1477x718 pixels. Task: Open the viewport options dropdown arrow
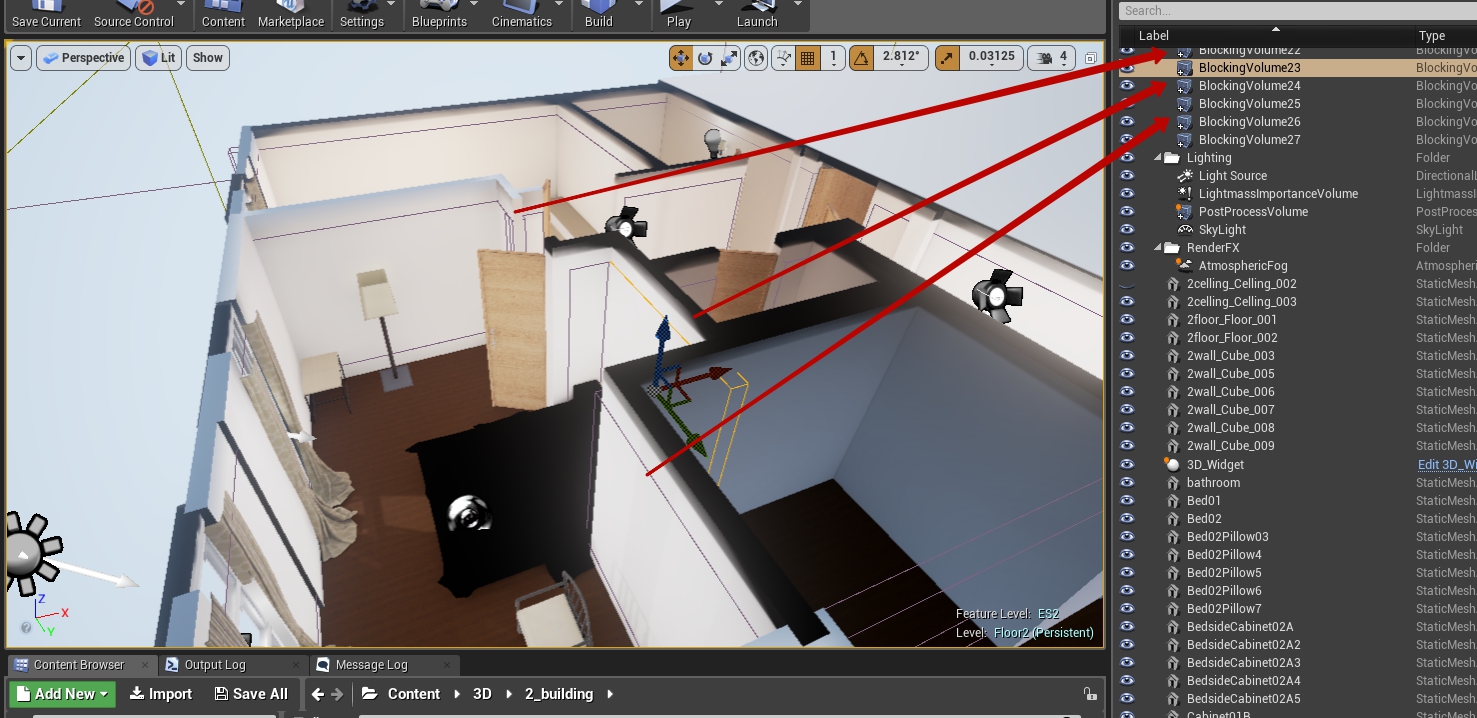pyautogui.click(x=21, y=58)
